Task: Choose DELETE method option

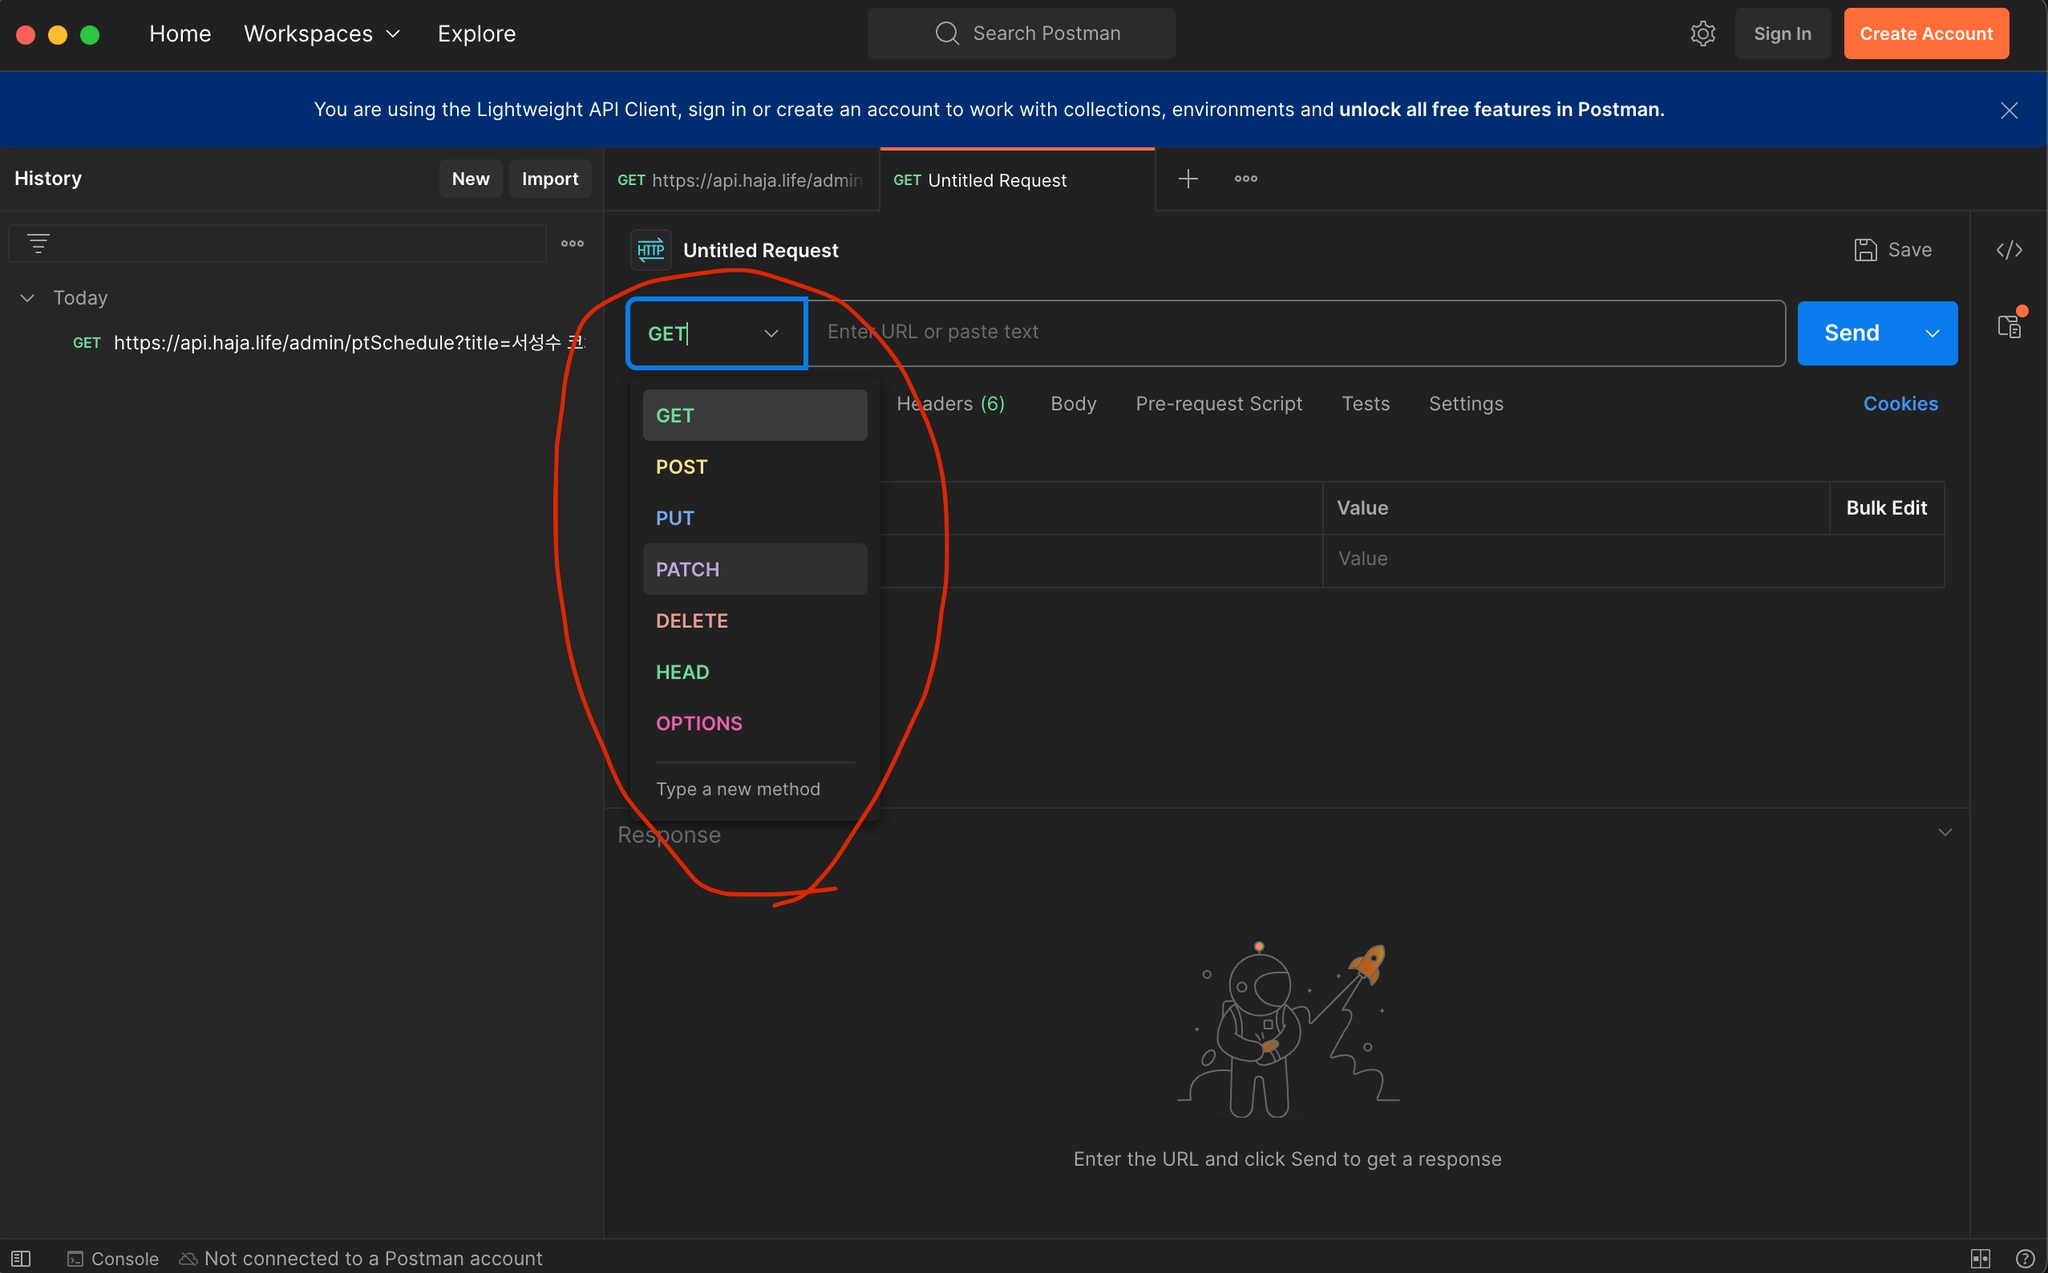Action: coord(692,621)
